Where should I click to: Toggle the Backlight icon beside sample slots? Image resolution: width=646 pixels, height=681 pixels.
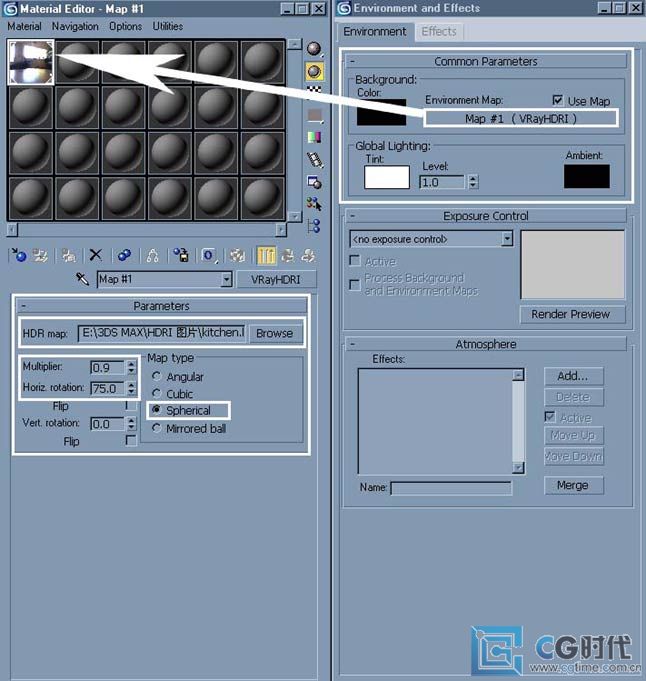pos(314,71)
